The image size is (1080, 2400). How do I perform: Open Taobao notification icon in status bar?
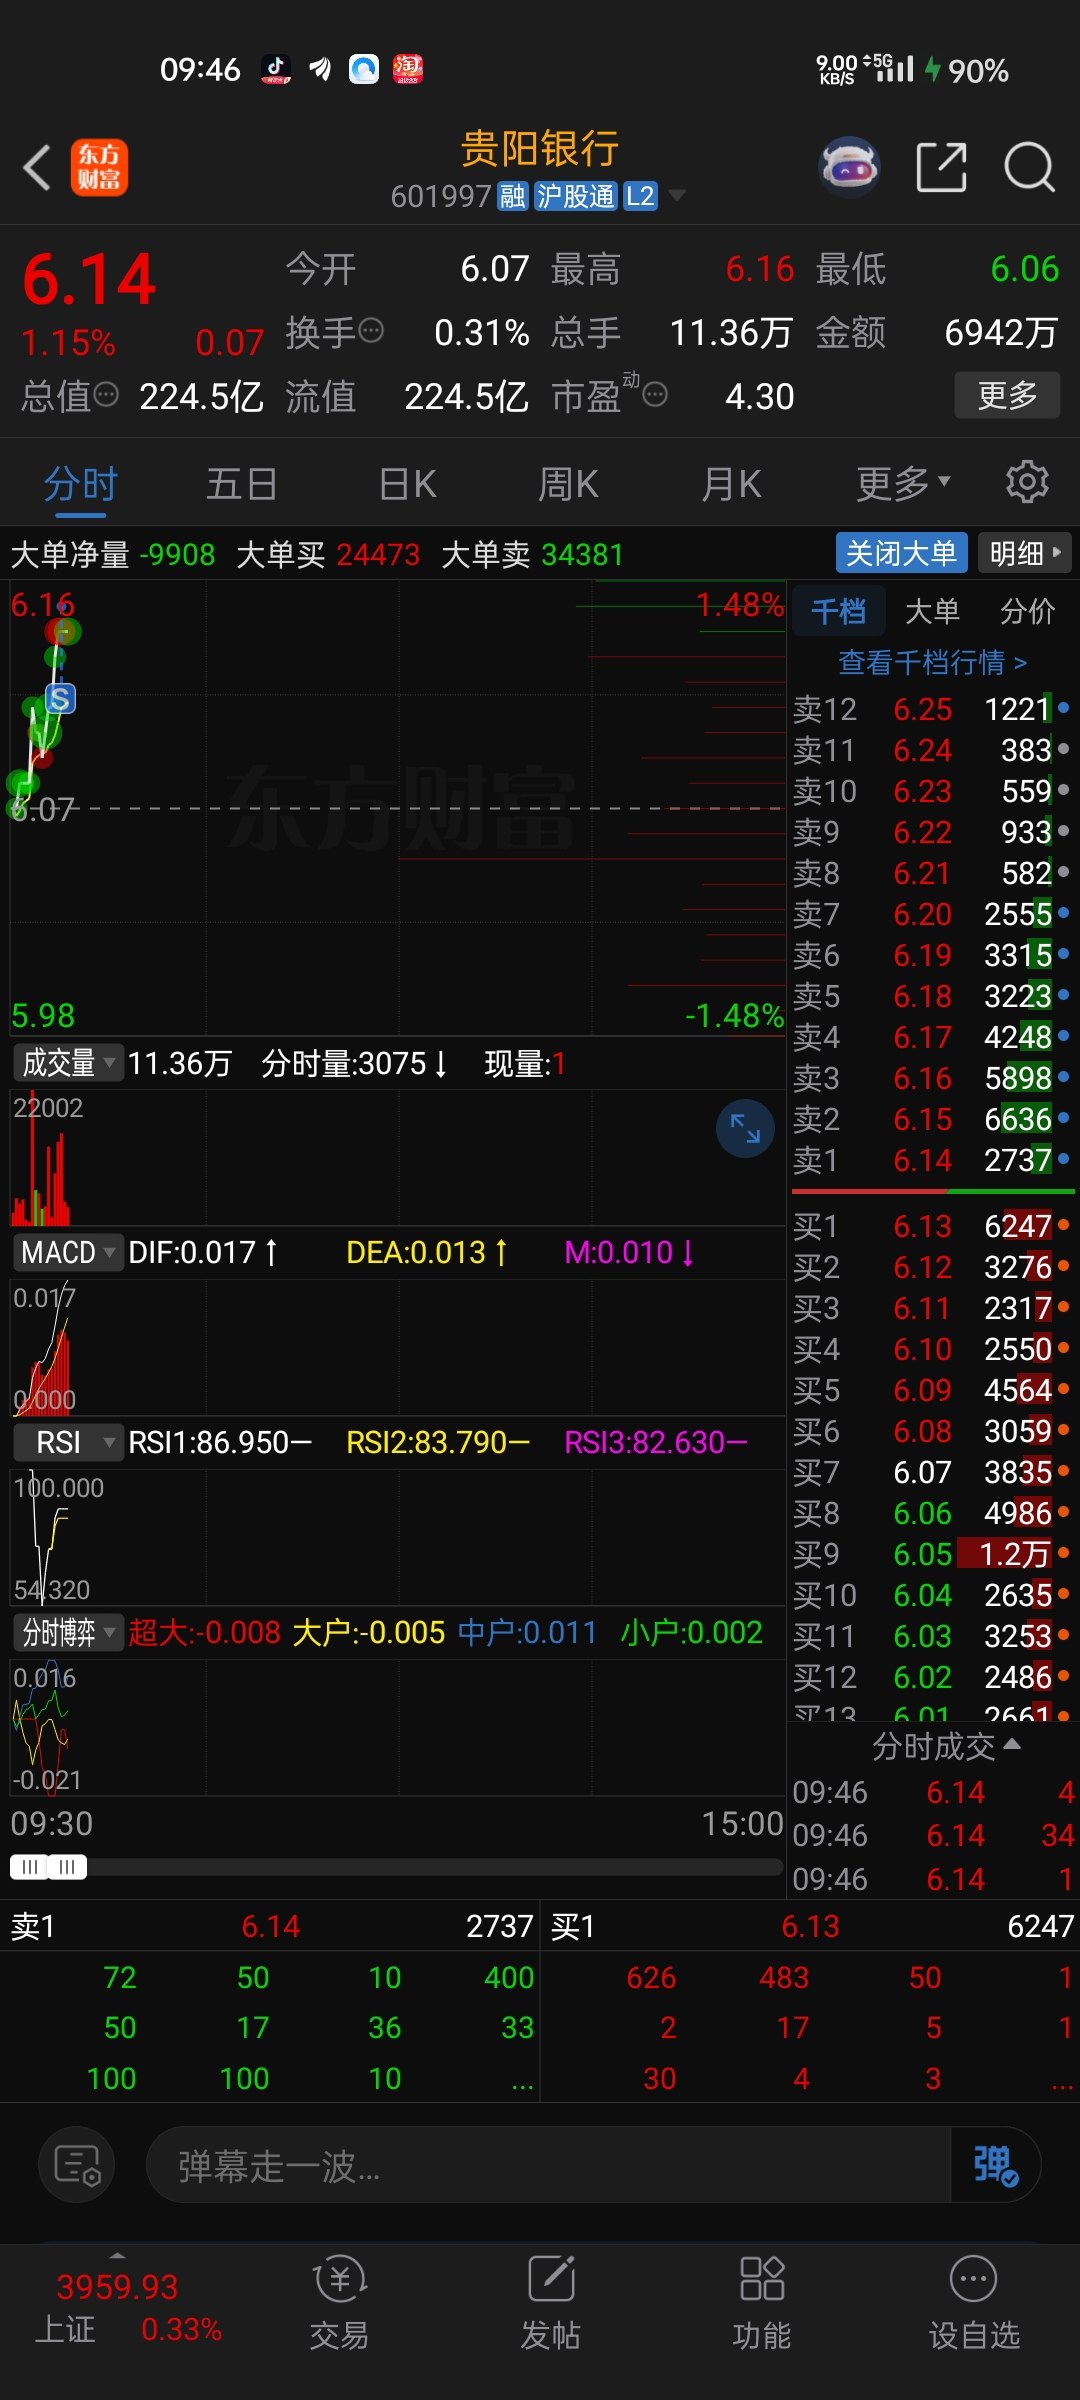coord(408,69)
